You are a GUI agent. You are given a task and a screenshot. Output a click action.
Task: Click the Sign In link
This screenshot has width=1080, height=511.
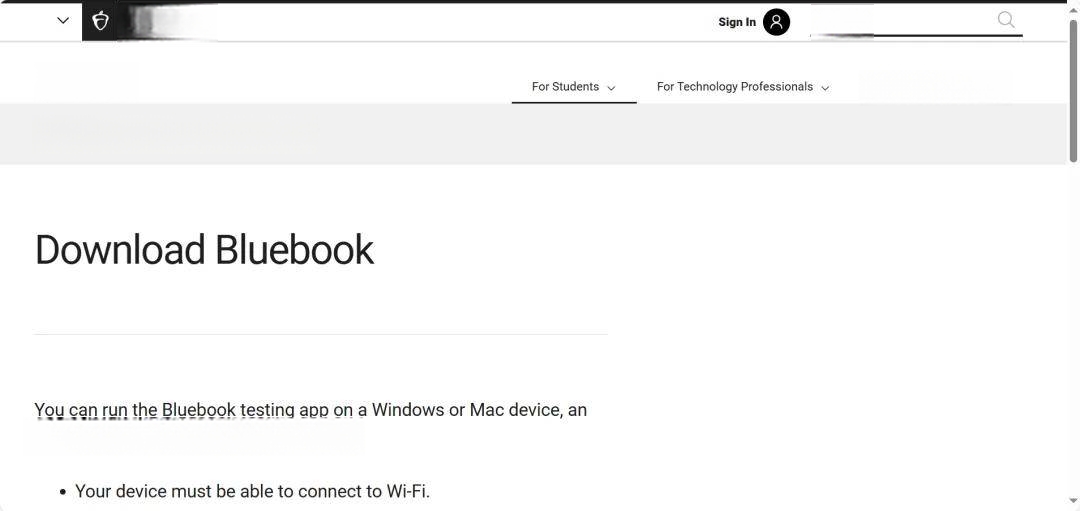coord(737,22)
